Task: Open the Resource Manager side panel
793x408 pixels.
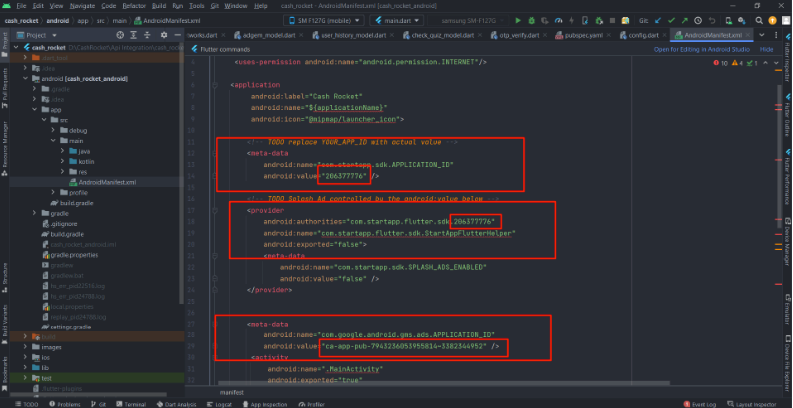Action: (5, 142)
